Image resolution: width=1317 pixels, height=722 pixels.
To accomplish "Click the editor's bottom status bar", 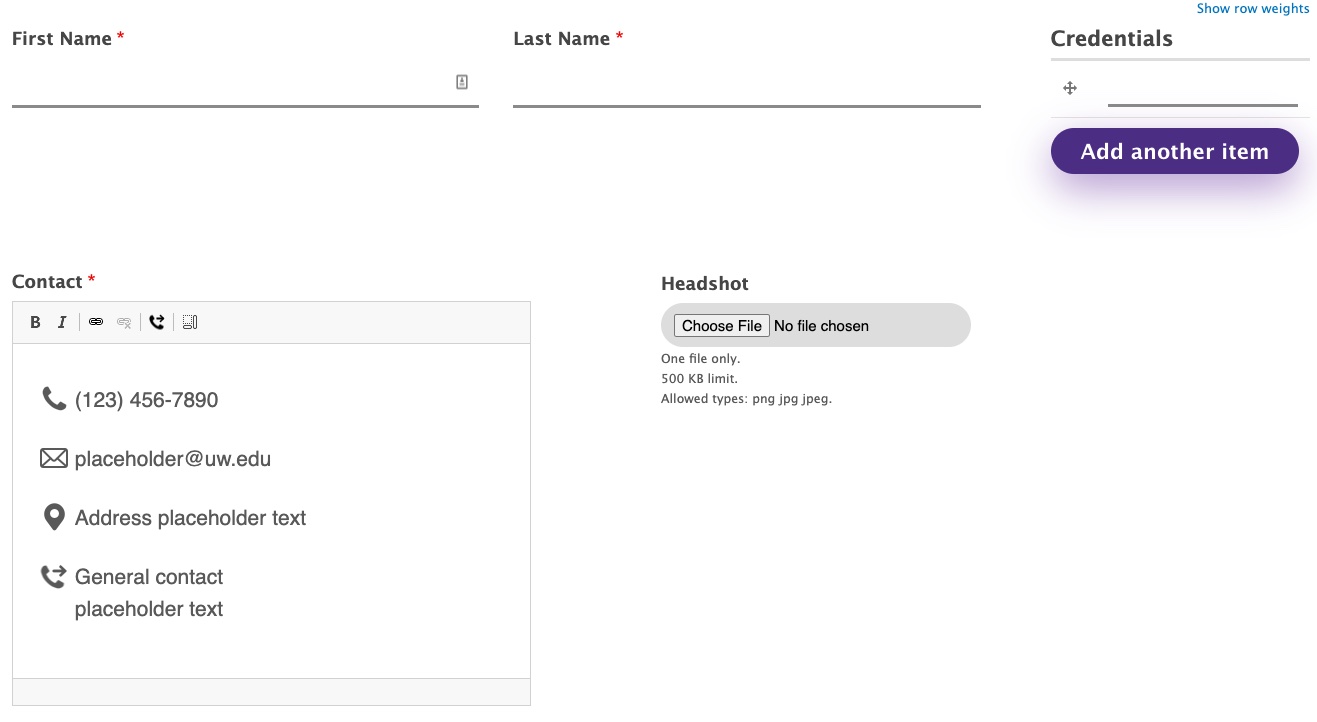I will [271, 692].
